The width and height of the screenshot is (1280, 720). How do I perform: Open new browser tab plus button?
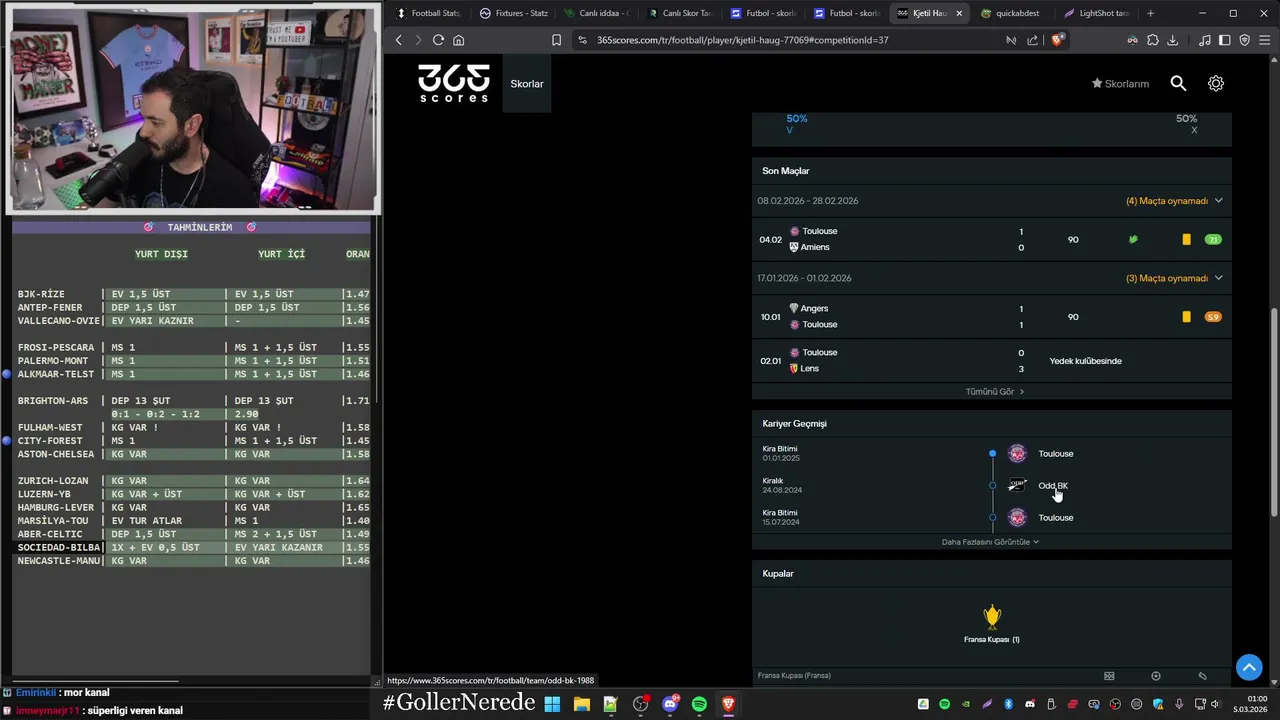[1150, 13]
